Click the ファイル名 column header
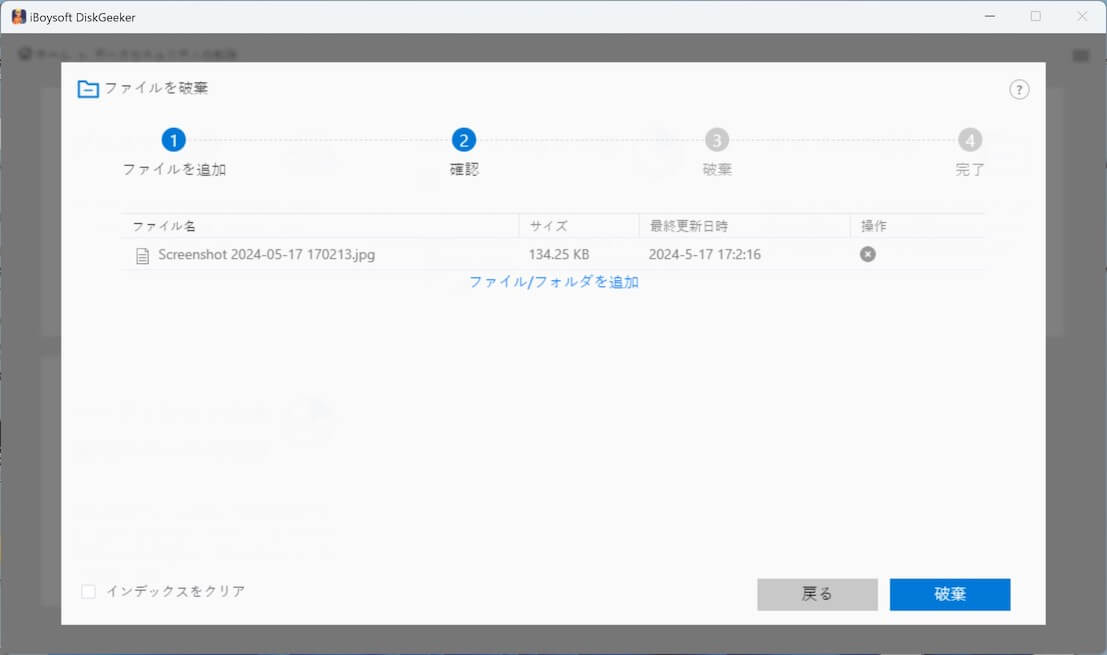This screenshot has width=1107, height=655. (164, 226)
